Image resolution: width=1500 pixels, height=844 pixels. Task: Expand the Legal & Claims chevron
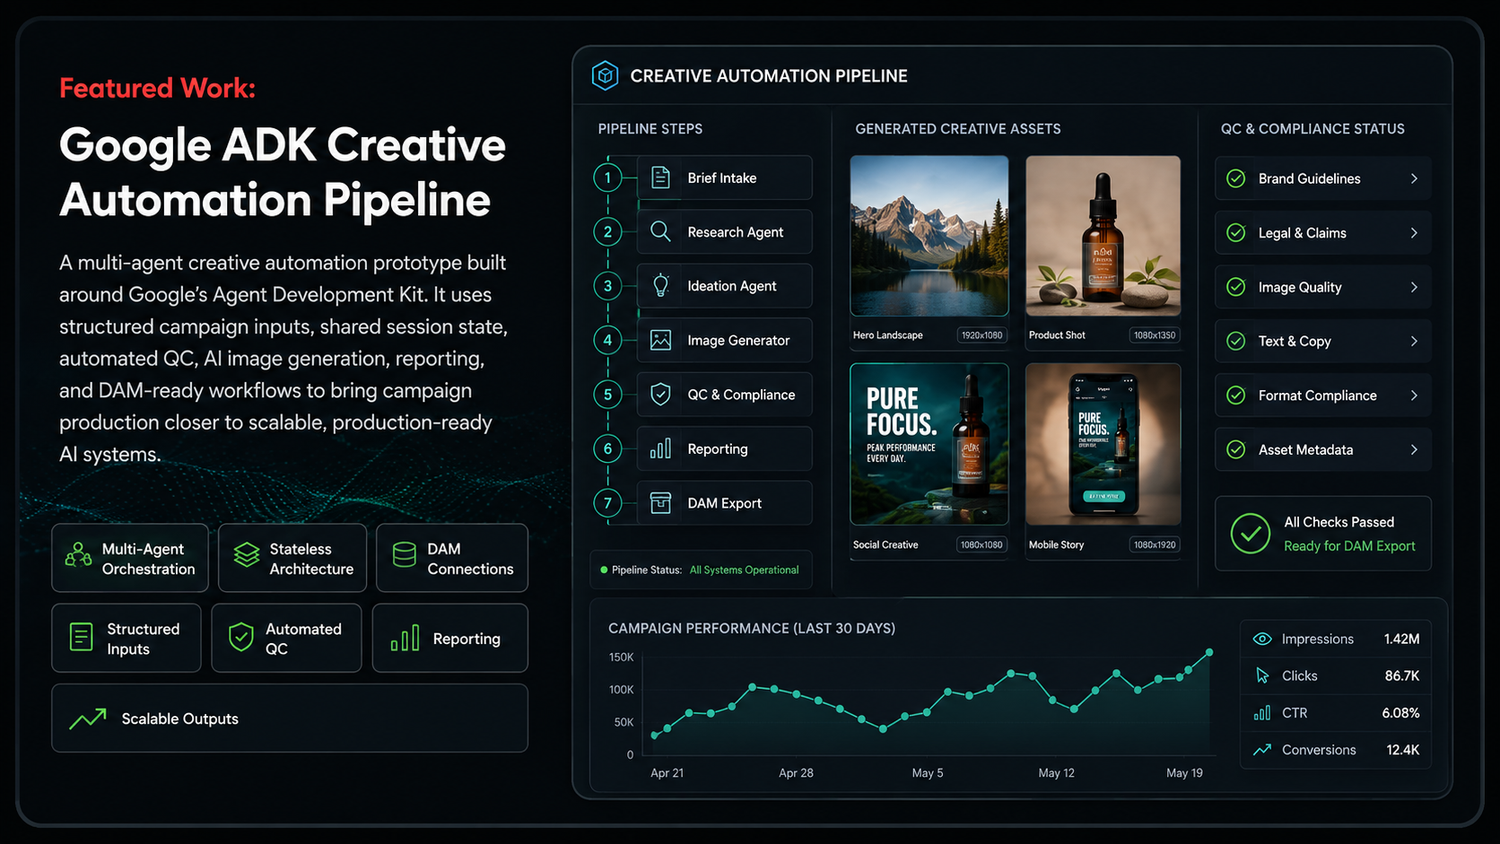tap(1414, 233)
